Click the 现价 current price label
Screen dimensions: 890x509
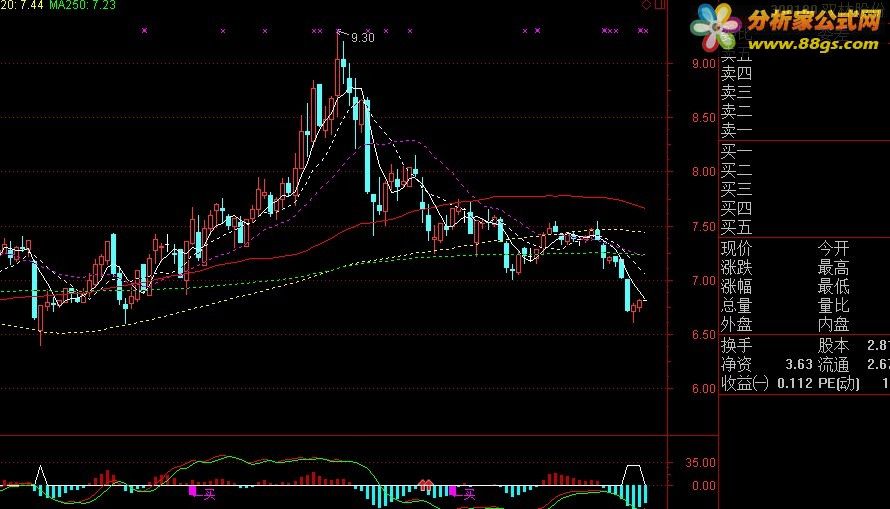(x=736, y=249)
